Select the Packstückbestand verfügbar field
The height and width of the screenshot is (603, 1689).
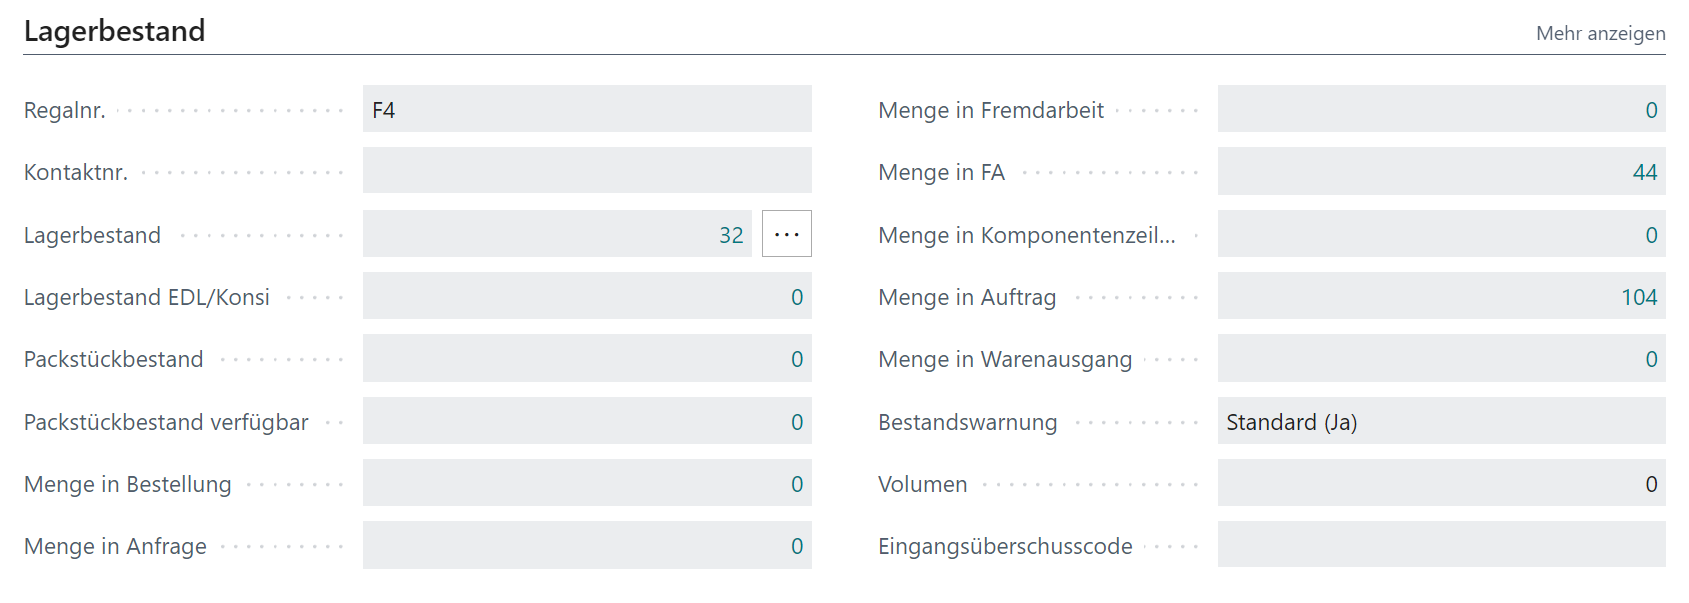(587, 421)
